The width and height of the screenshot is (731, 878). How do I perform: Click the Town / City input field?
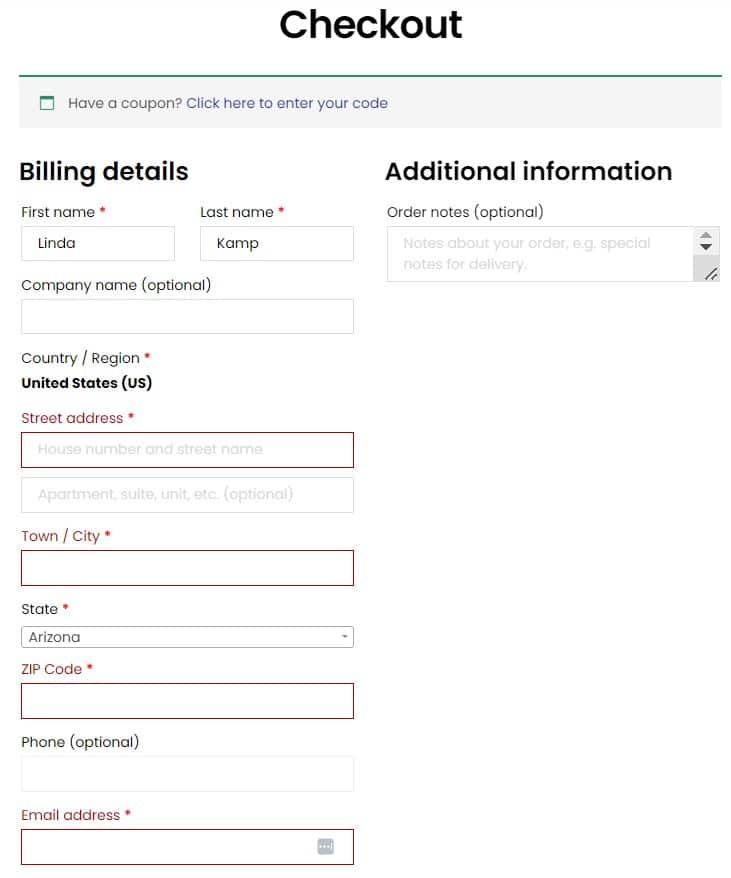pos(187,568)
